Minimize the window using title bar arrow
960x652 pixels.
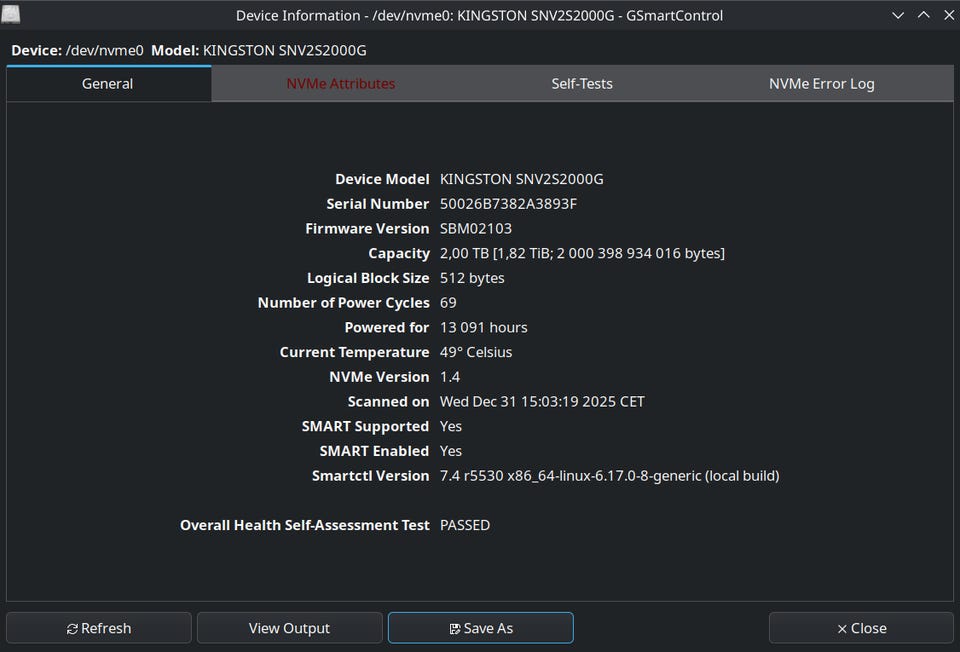pyautogui.click(x=898, y=15)
